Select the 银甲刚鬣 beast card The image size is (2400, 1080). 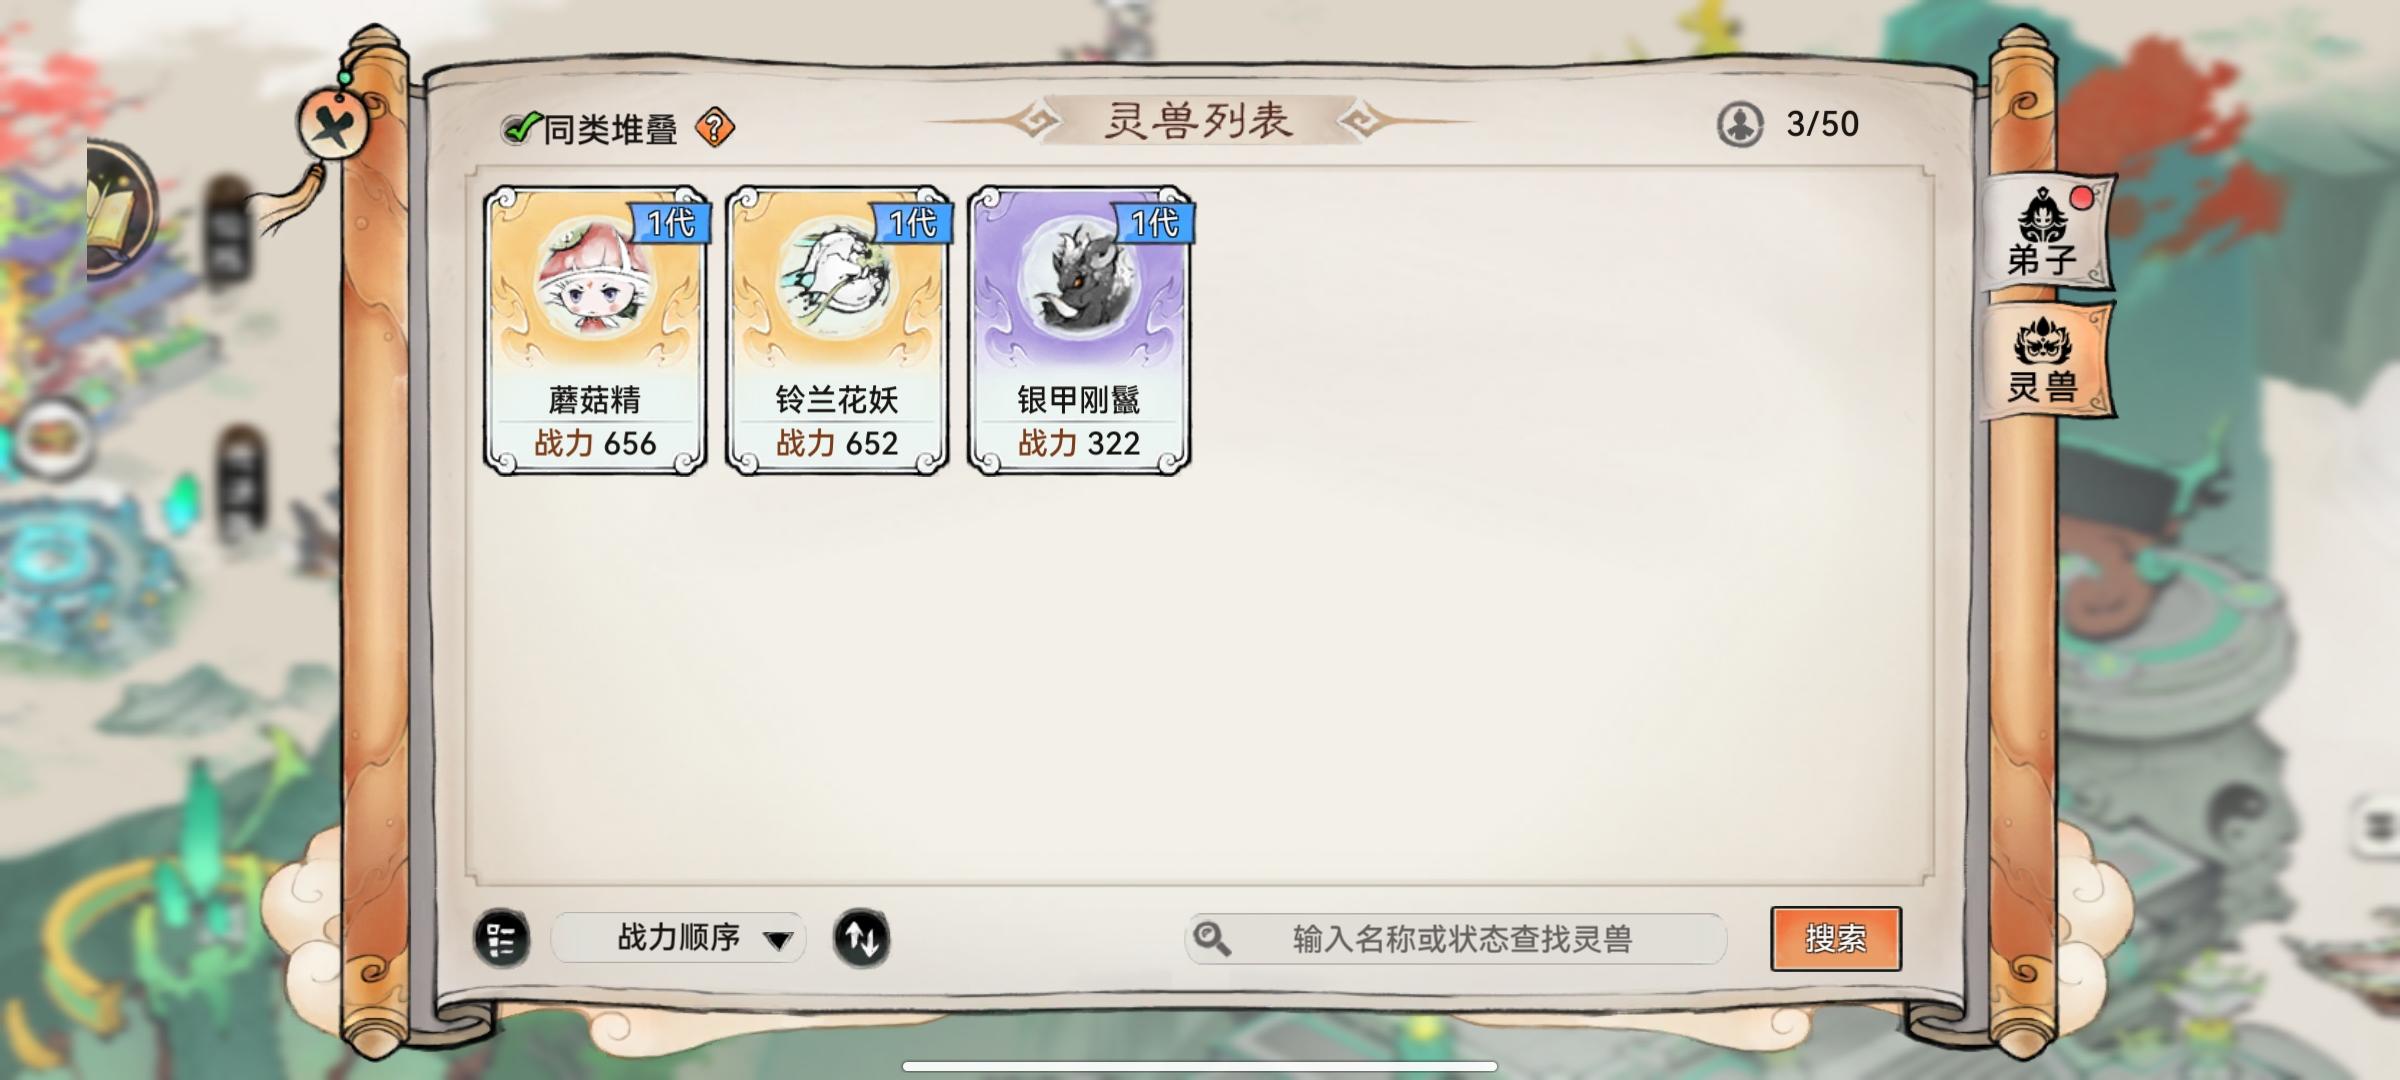point(1079,330)
